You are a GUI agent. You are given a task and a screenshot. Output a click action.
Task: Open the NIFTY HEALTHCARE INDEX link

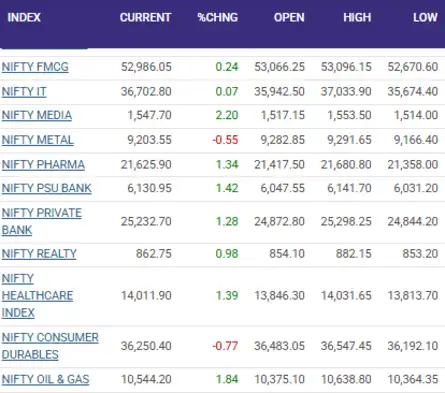(x=37, y=296)
